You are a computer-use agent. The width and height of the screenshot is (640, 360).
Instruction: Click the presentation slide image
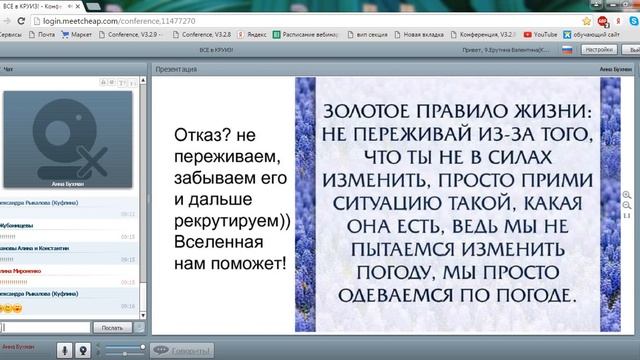pyautogui.click(x=458, y=204)
